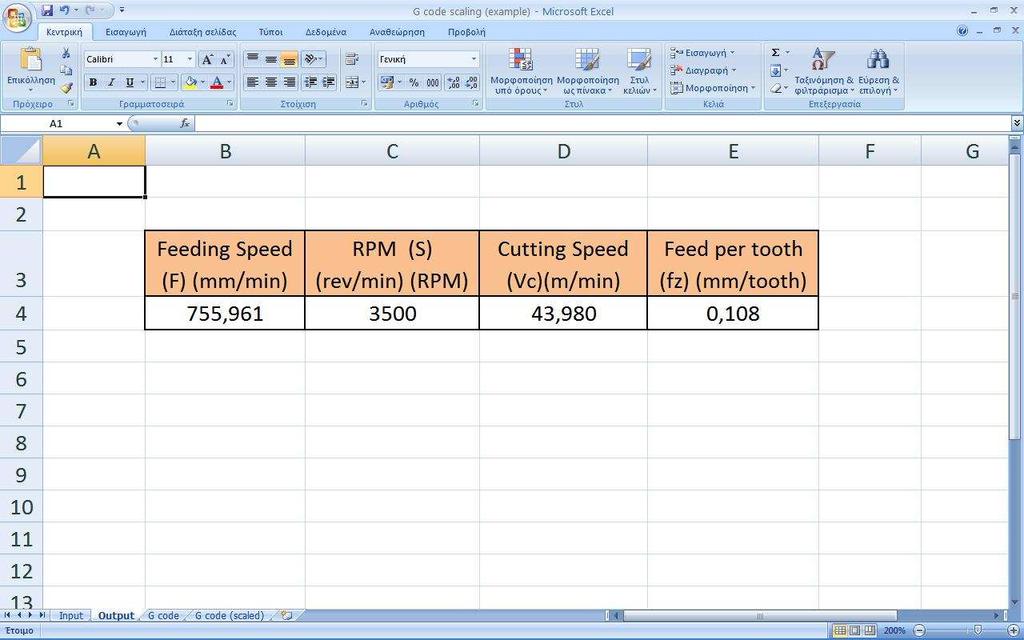Activate the Format Painter brush
Screen dimensions: 1024x640
click(66, 88)
